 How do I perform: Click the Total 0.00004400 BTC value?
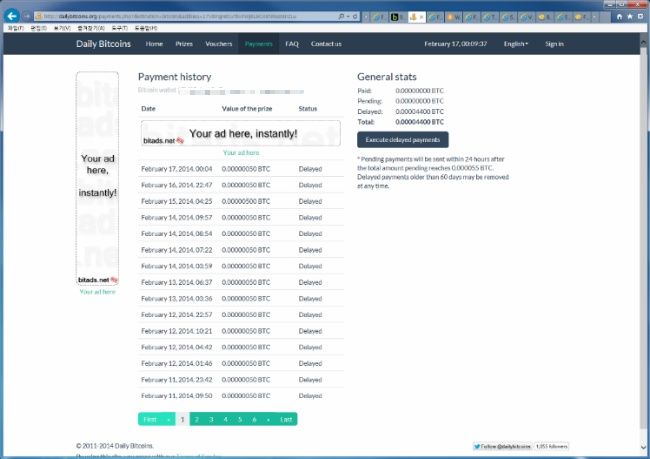coord(420,122)
